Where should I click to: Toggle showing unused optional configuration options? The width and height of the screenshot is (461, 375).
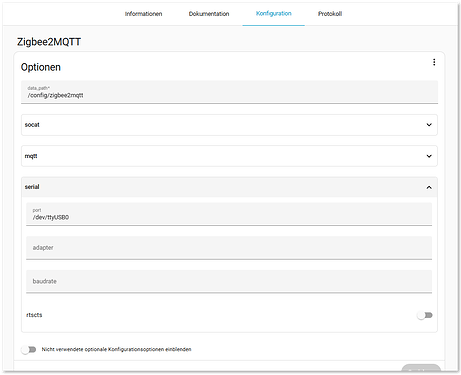point(29,349)
